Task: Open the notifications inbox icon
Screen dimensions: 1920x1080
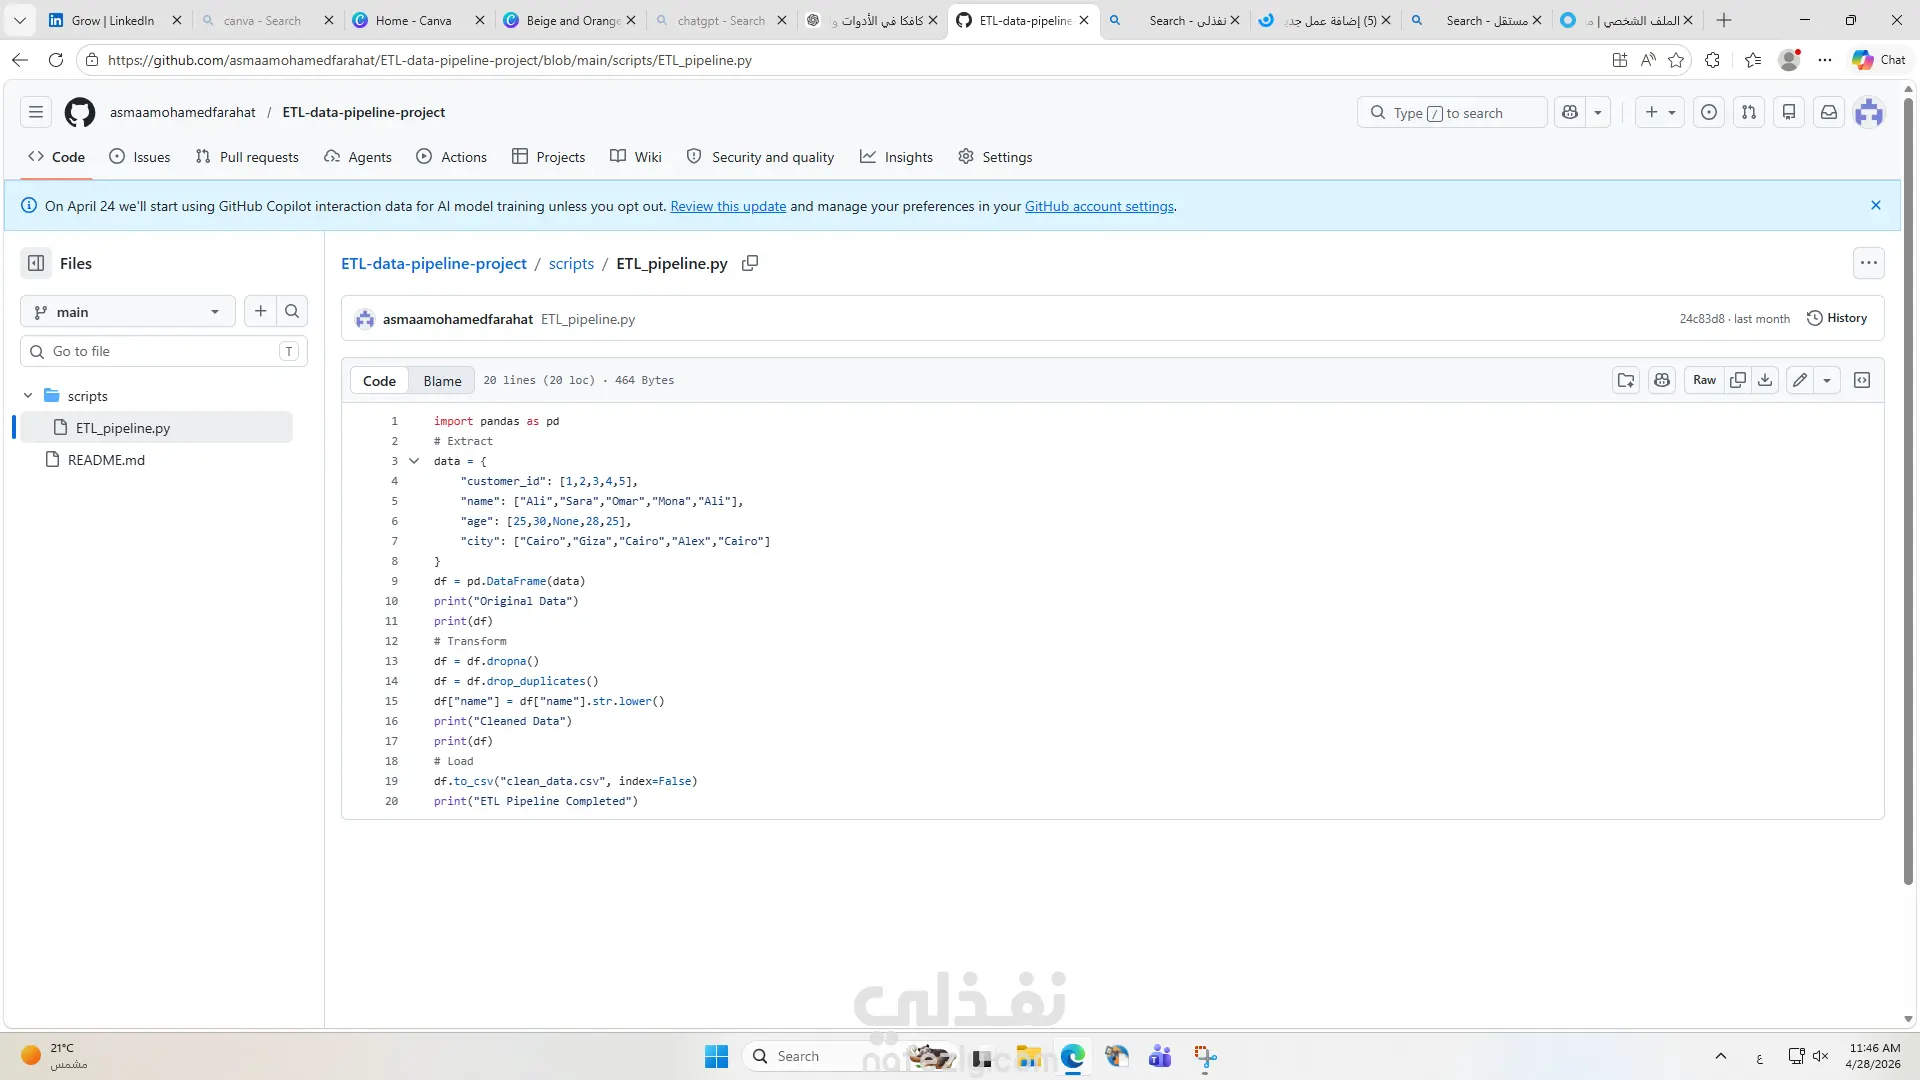Action: 1829,112
